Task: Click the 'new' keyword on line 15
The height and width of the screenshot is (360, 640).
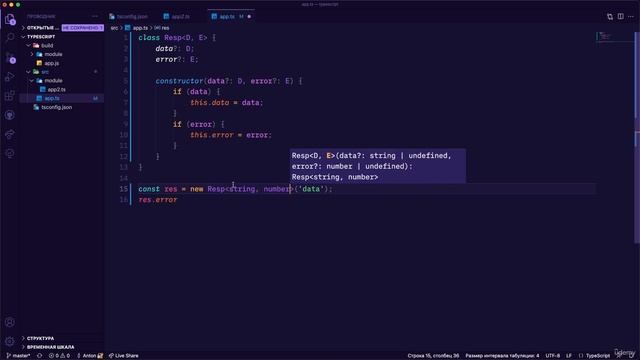Action: tap(196, 189)
